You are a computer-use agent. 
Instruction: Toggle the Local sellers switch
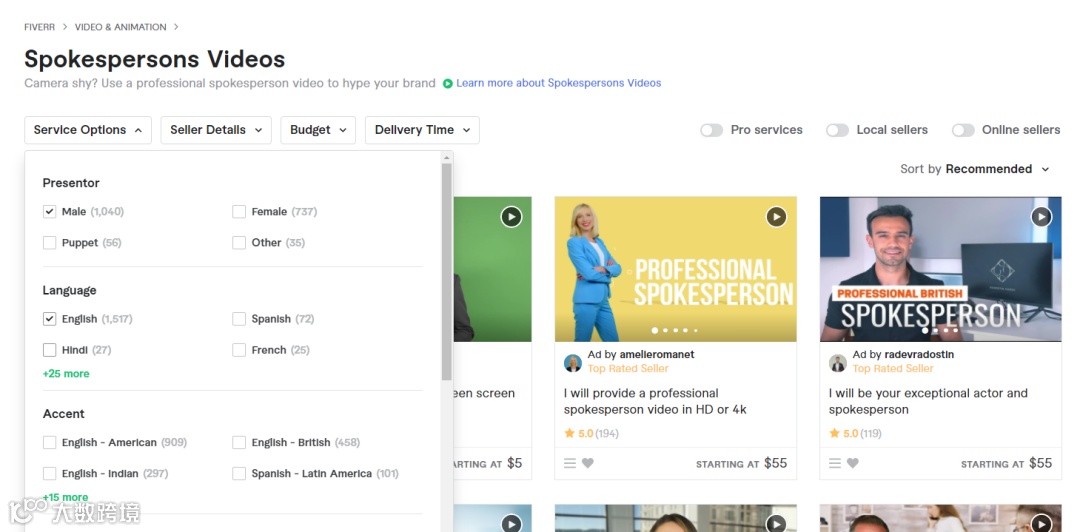[838, 130]
